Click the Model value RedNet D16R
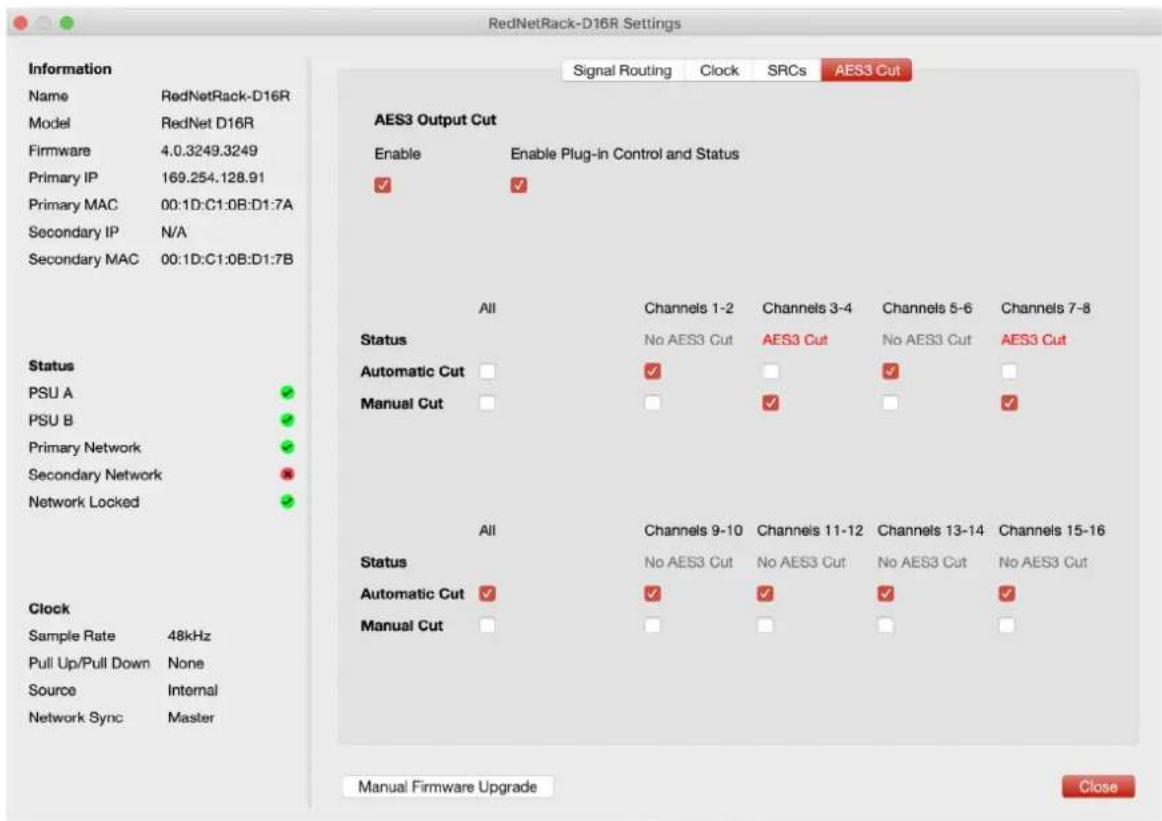This screenshot has height=821, width=1162. coord(207,123)
